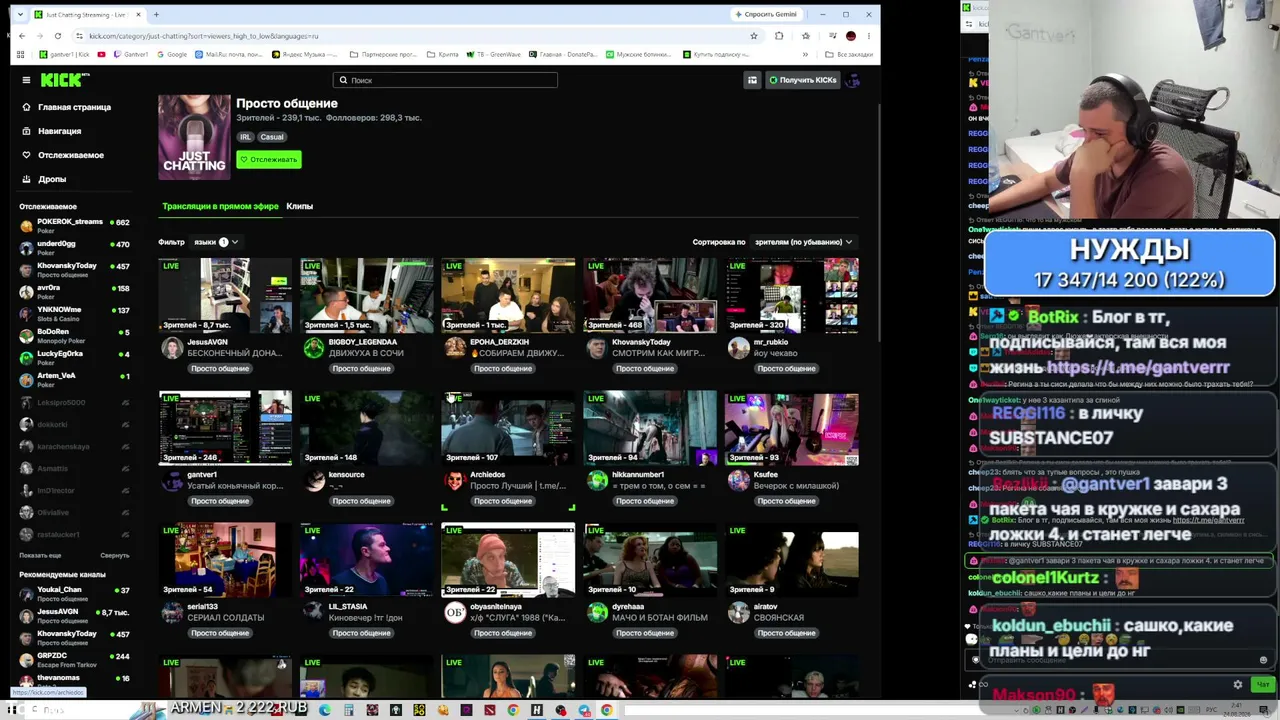The image size is (1280, 720).
Task: Click the Archiedos channel avatar
Action: click(x=455, y=480)
